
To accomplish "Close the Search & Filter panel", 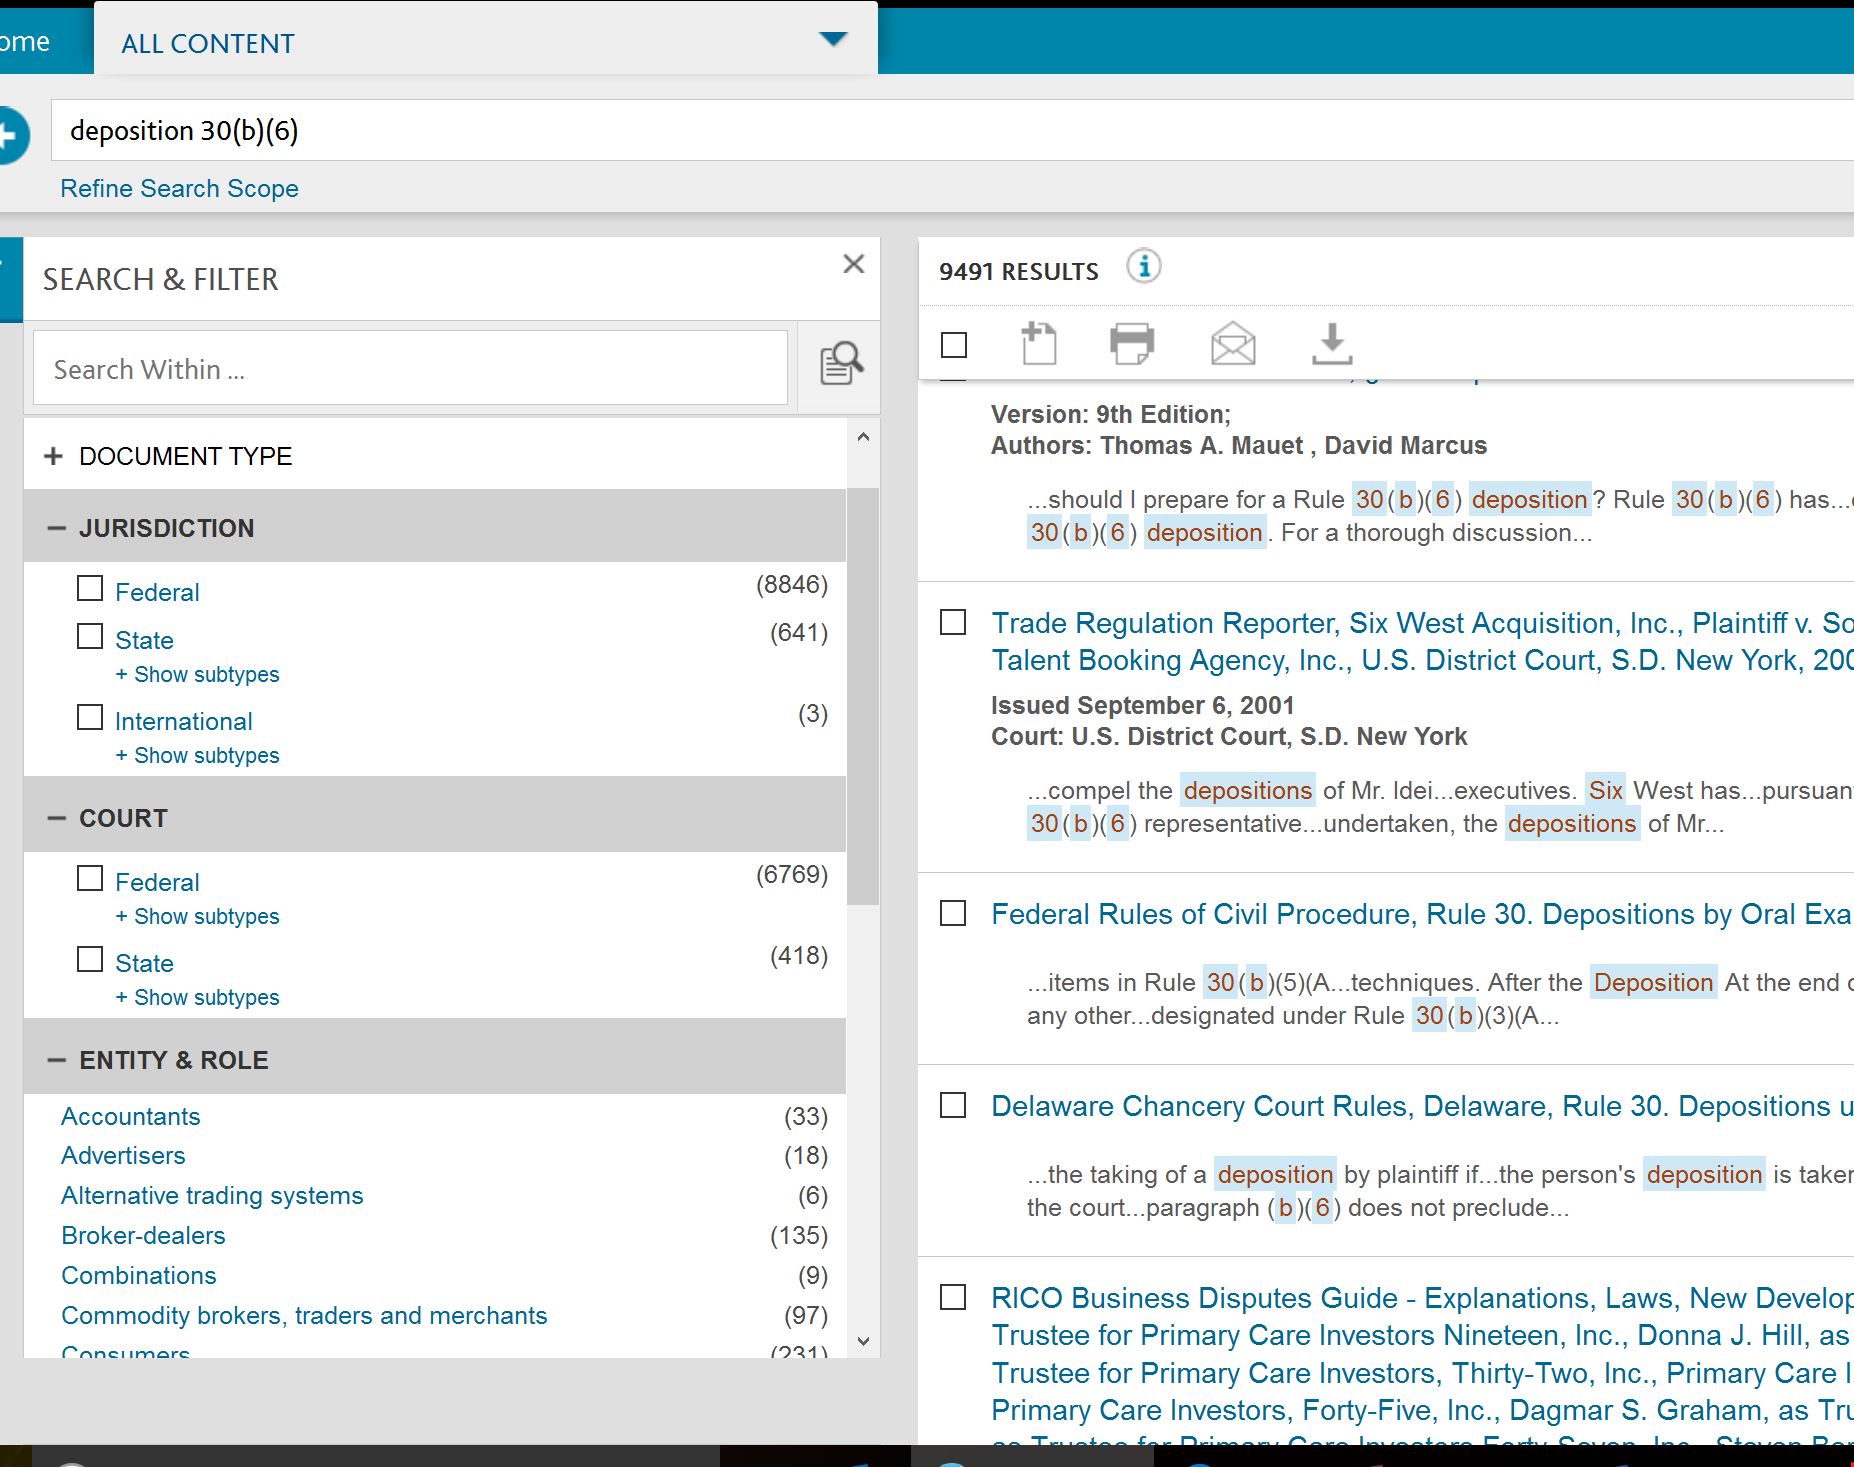I will pyautogui.click(x=853, y=264).
